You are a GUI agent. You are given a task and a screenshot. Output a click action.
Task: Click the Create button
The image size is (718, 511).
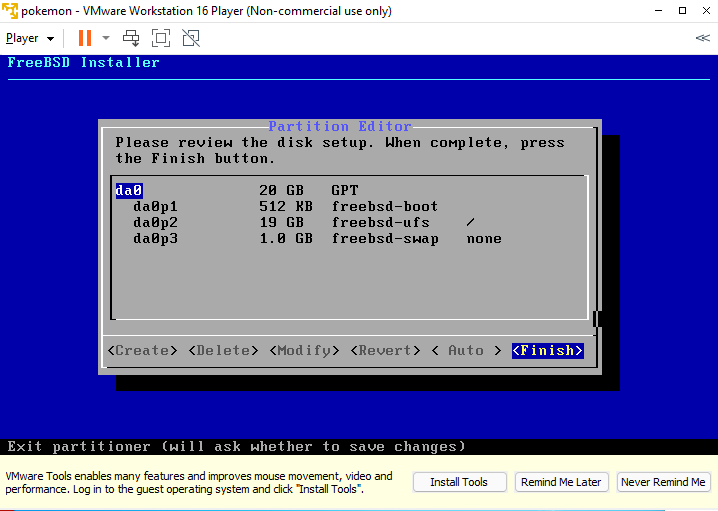coord(142,351)
